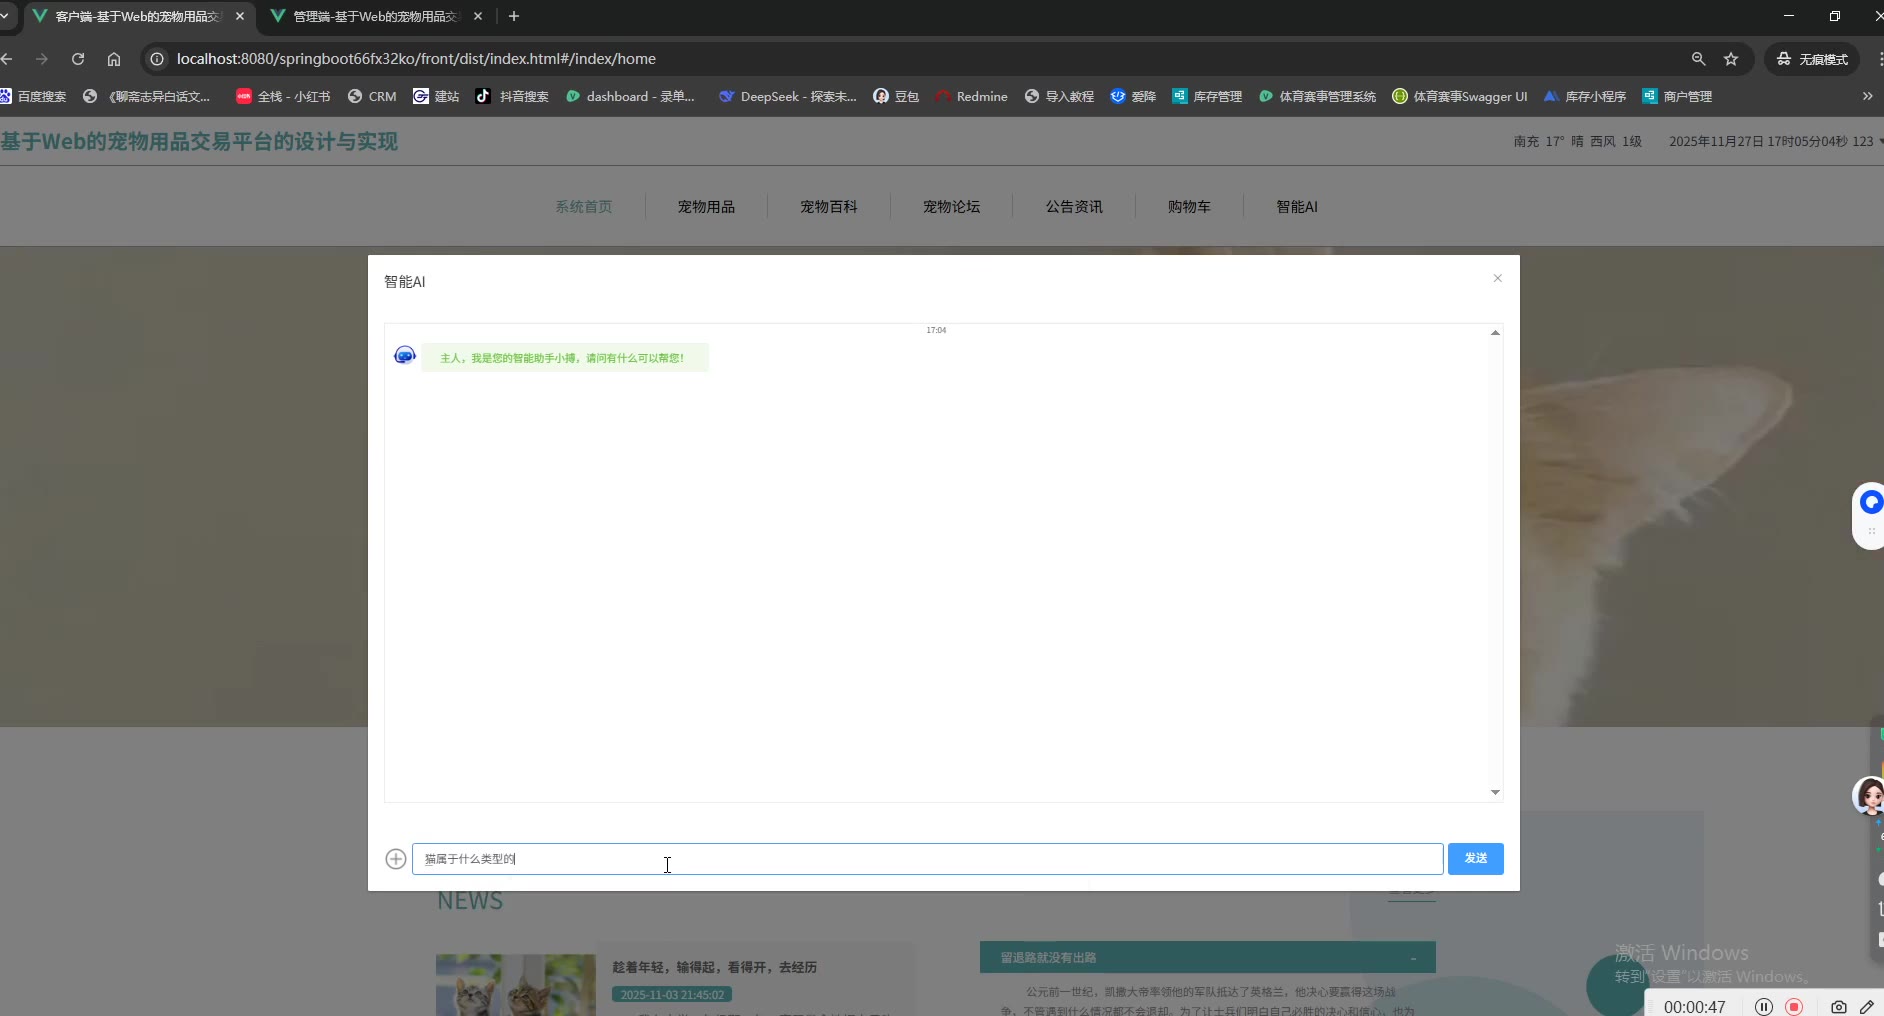Open the zoom magnifier in address bar
This screenshot has width=1884, height=1016.
pos(1698,59)
